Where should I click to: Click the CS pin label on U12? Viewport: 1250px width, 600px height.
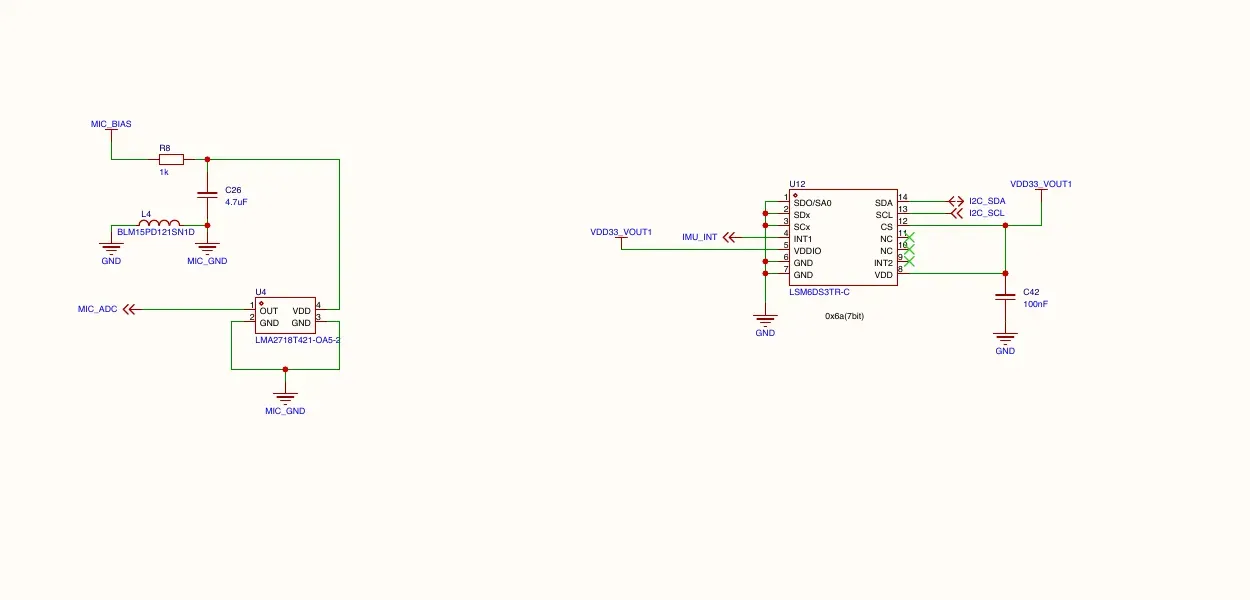point(886,227)
